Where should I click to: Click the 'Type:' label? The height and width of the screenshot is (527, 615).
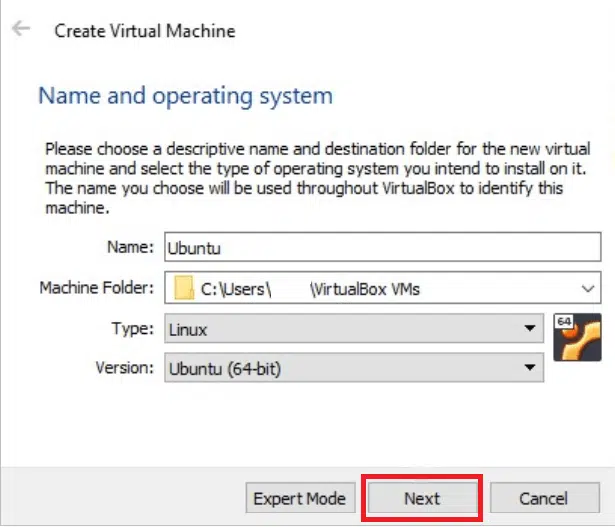133,328
